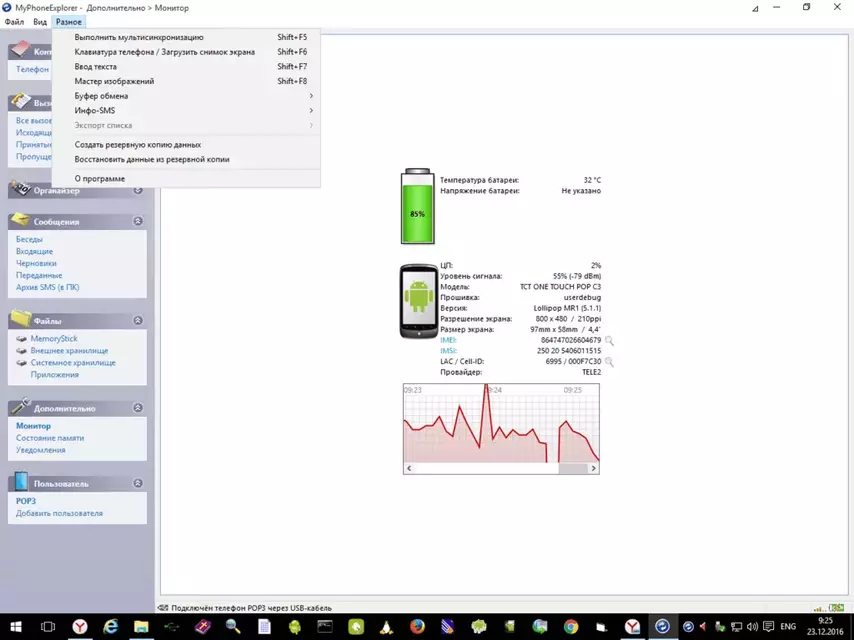The height and width of the screenshot is (640, 854).
Task: Click the magnifier icon next to LAC / Cell-ID
Action: pos(609,362)
